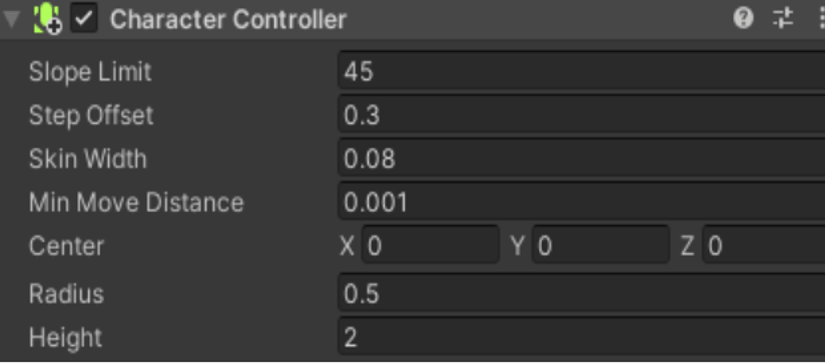Click the Radius property label
Image resolution: width=825 pixels, height=364 pixels.
[x=66, y=294]
